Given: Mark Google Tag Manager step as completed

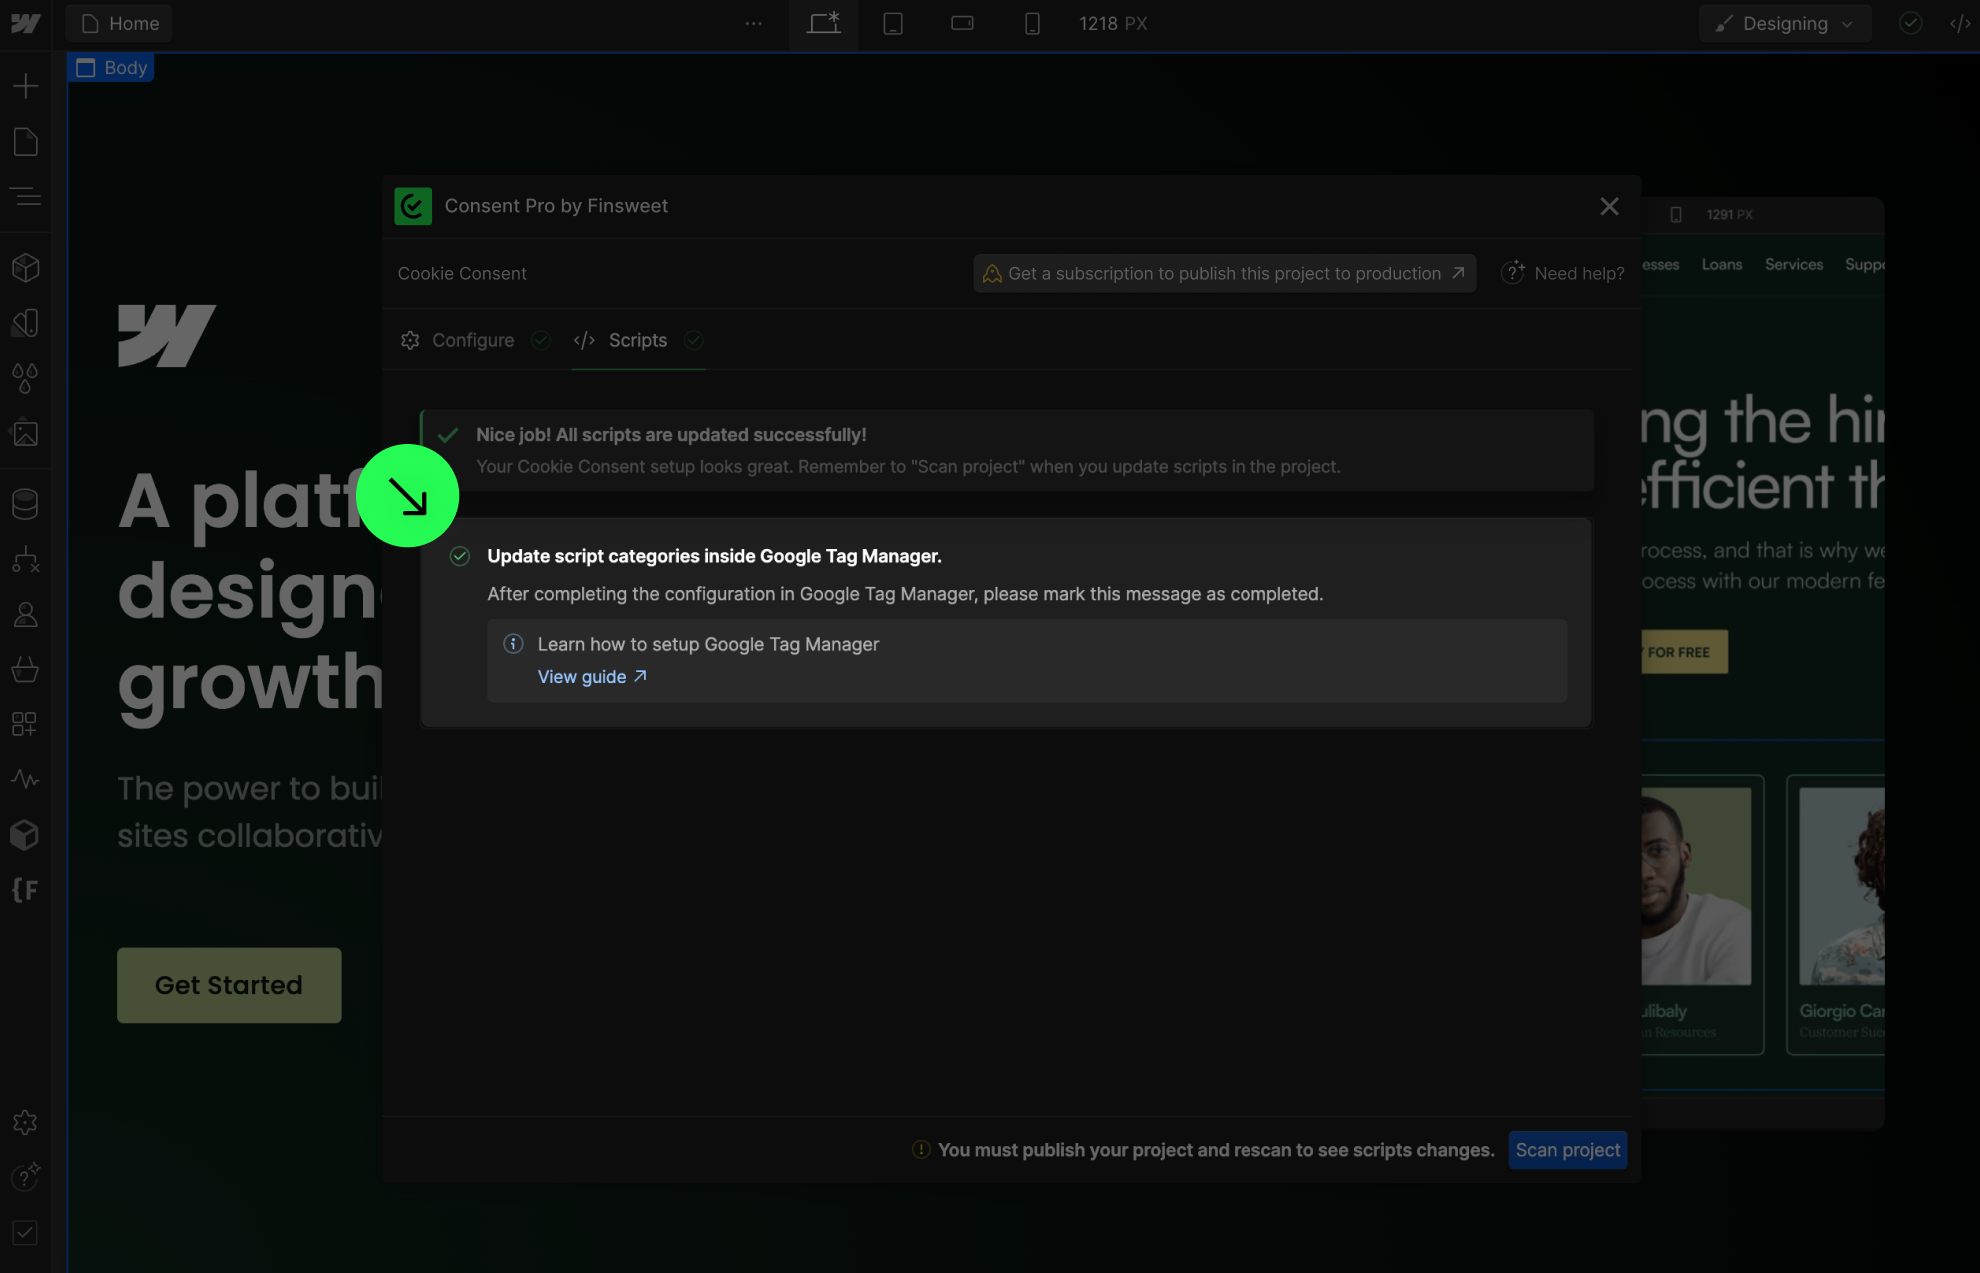Looking at the screenshot, I should pos(460,556).
